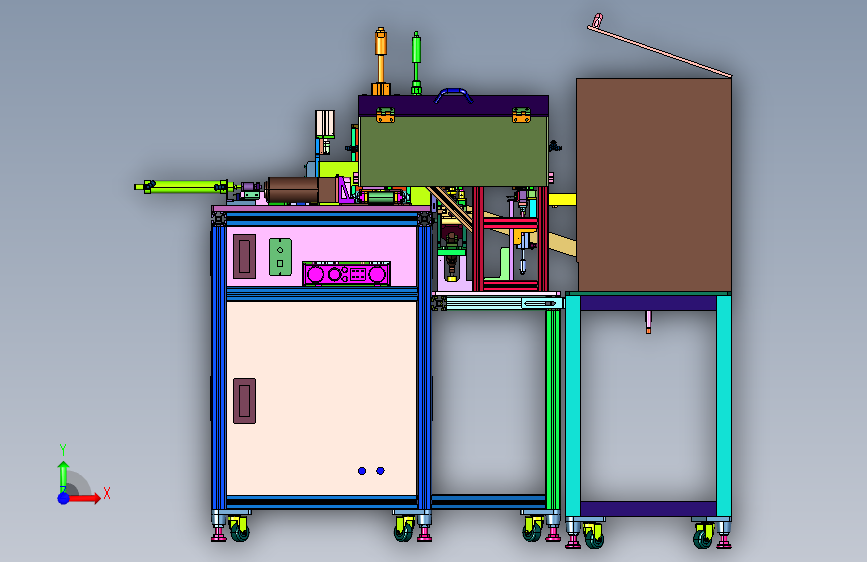Screen dimensions: 867x562
Task: Select the right blue dot on the cream door
Action: point(380,471)
